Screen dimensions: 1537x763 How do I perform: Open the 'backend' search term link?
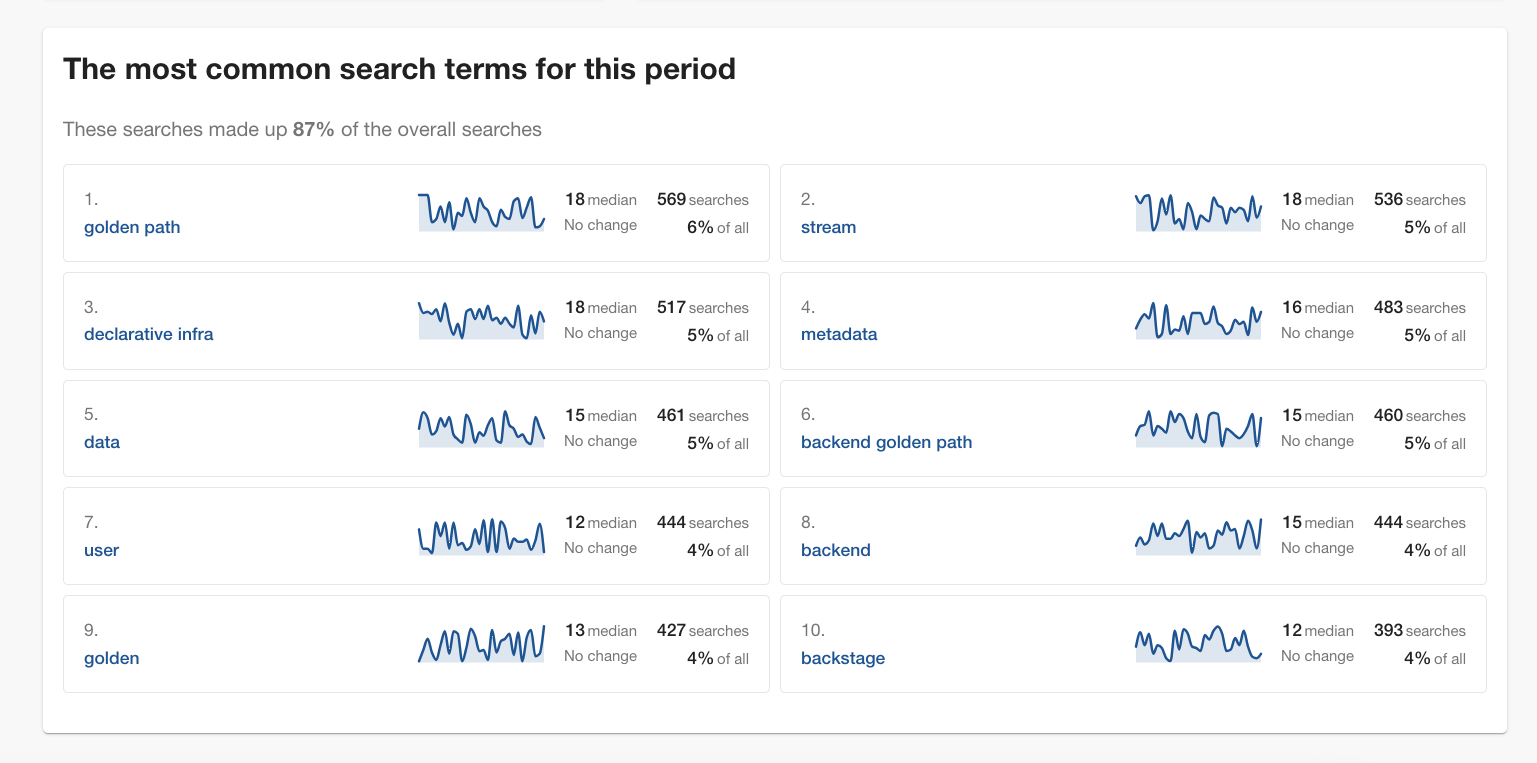[836, 550]
